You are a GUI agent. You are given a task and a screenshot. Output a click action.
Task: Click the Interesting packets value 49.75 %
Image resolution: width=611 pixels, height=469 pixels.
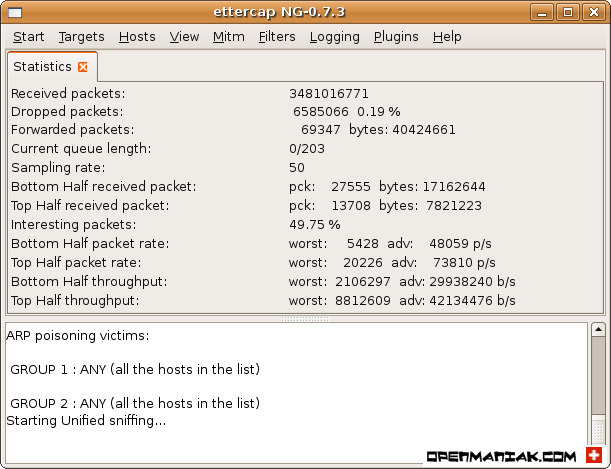pos(314,225)
